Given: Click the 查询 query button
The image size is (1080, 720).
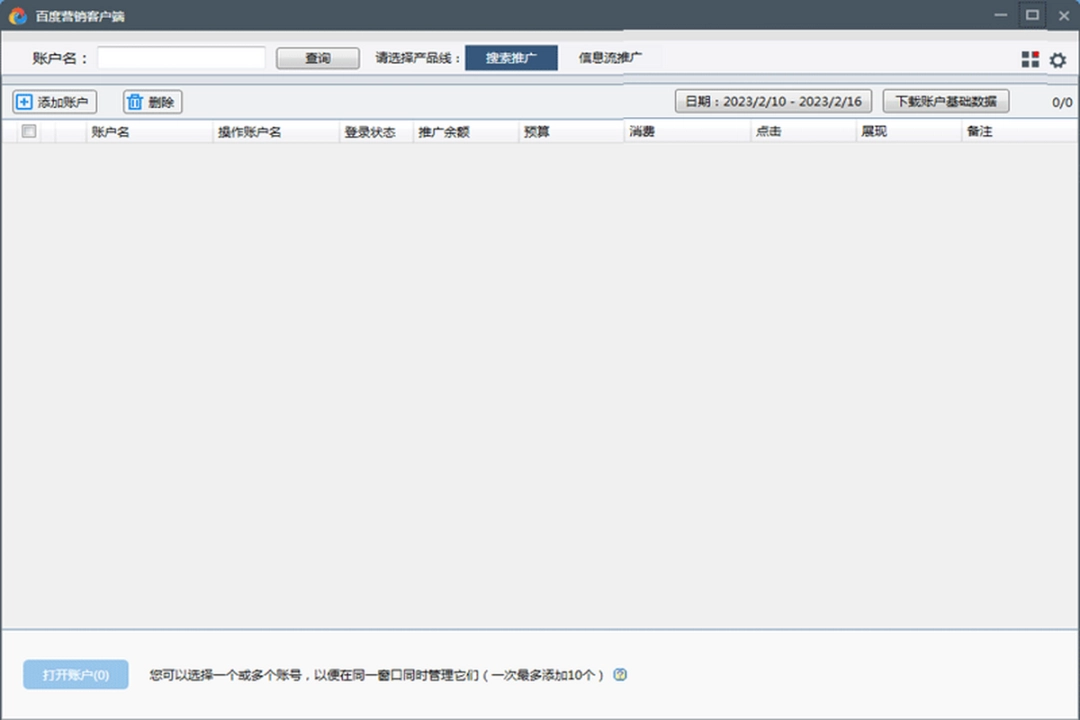Looking at the screenshot, I should tap(317, 58).
